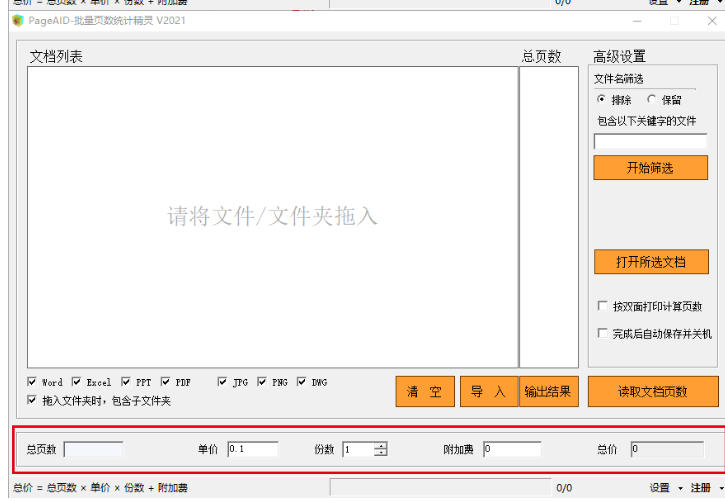Enable 完成后自动保存并关机 checkbox
This screenshot has width=725, height=501.
click(602, 333)
